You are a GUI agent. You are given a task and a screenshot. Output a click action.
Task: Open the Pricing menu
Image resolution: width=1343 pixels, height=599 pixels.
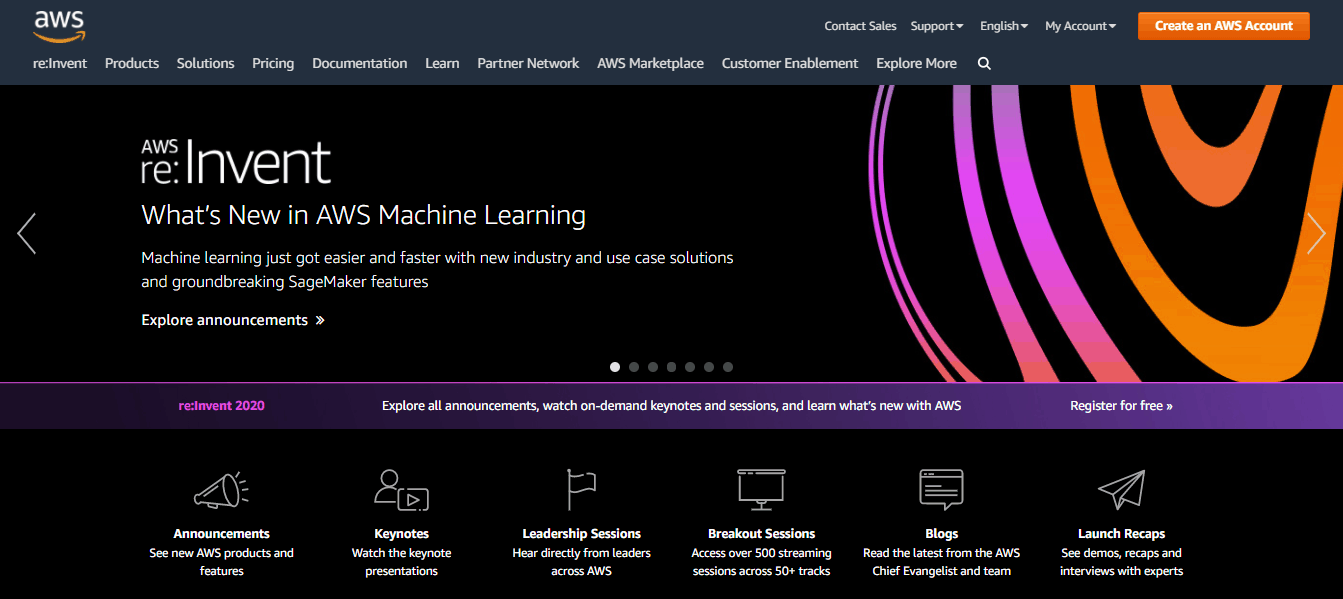click(x=273, y=63)
